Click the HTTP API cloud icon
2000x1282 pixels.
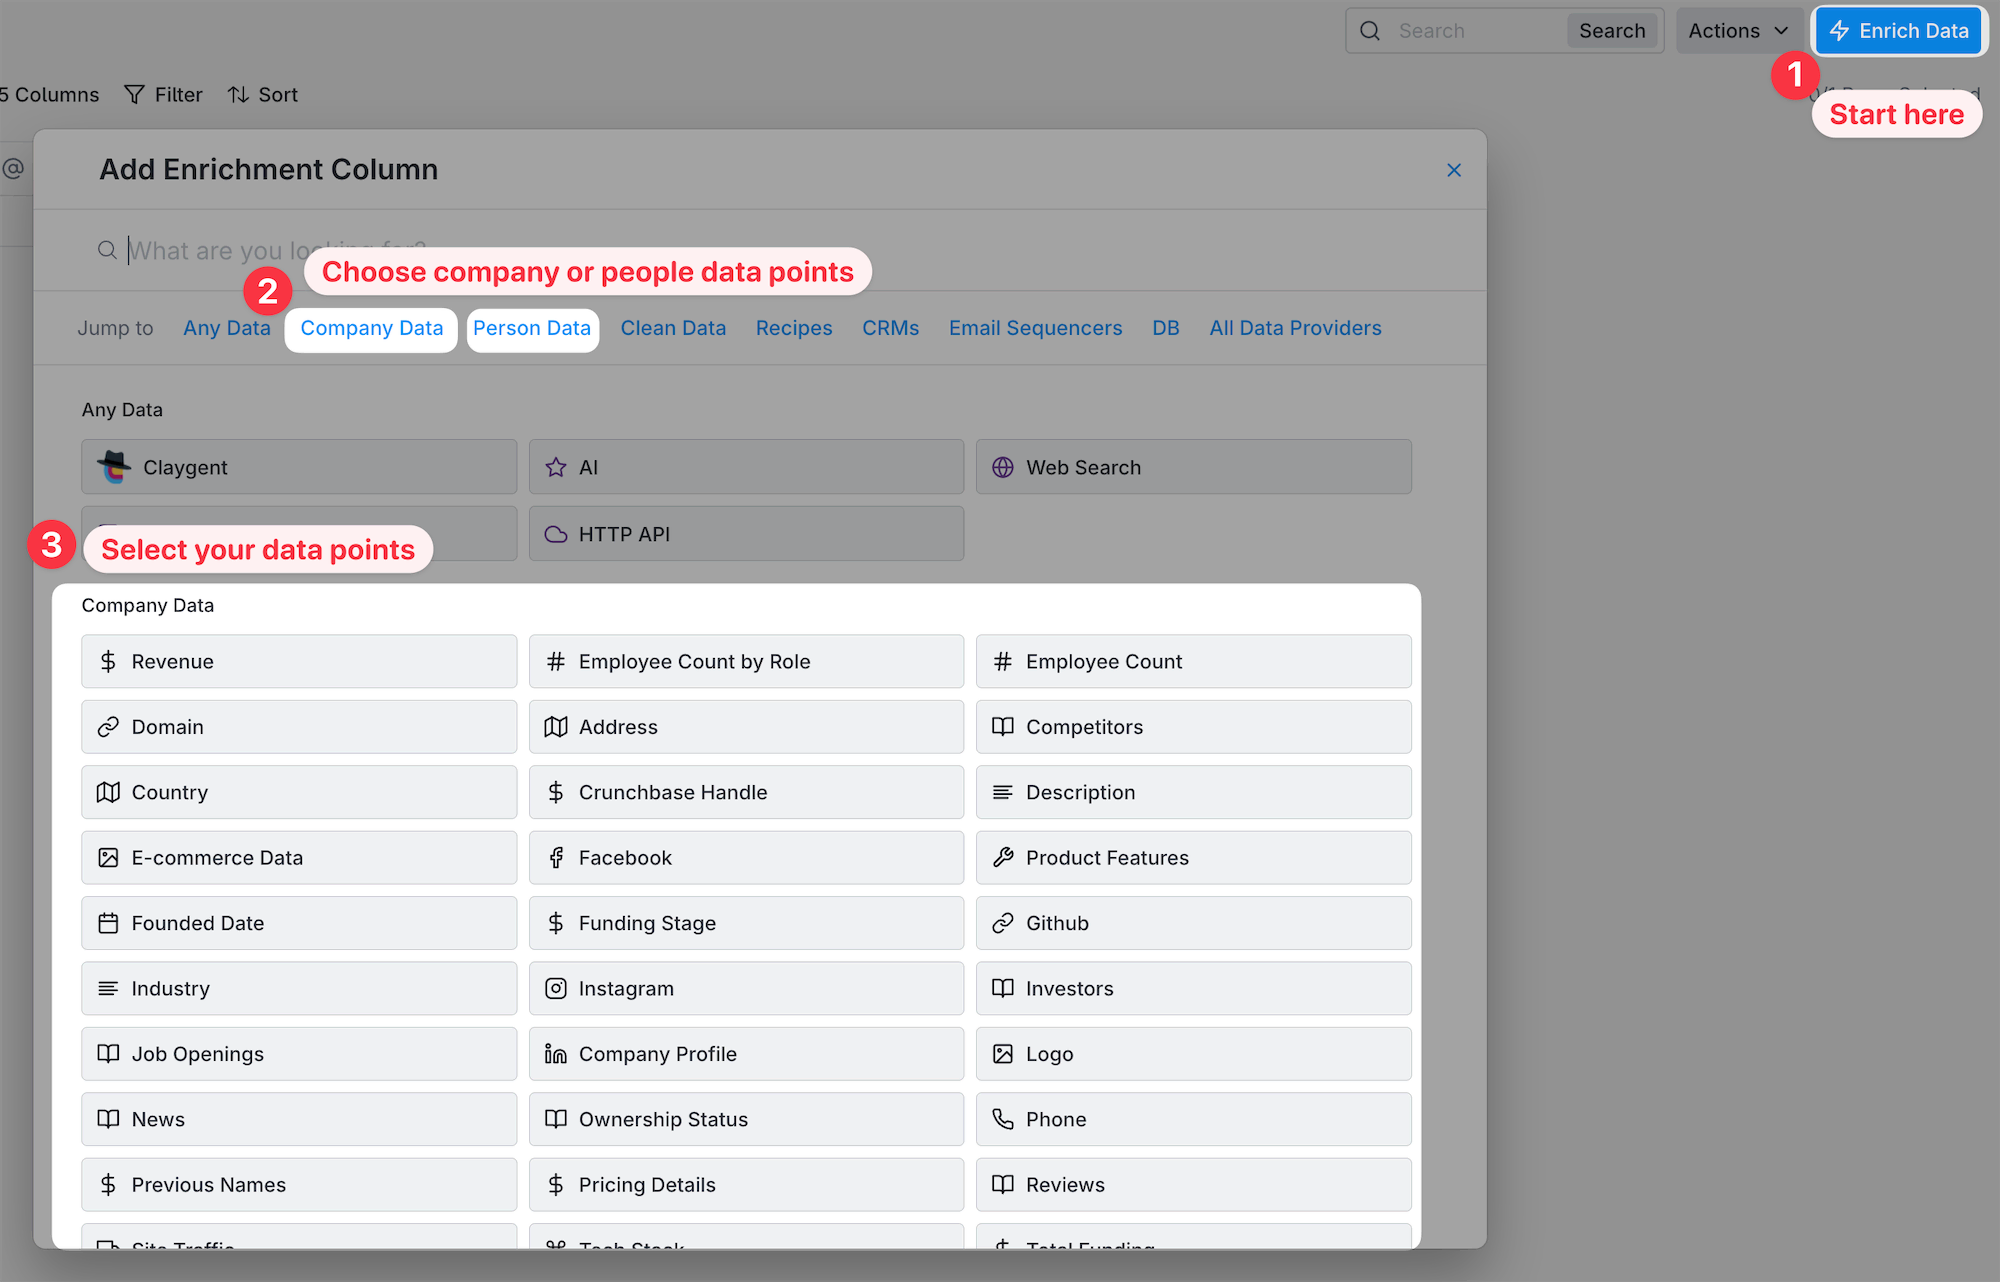(556, 534)
